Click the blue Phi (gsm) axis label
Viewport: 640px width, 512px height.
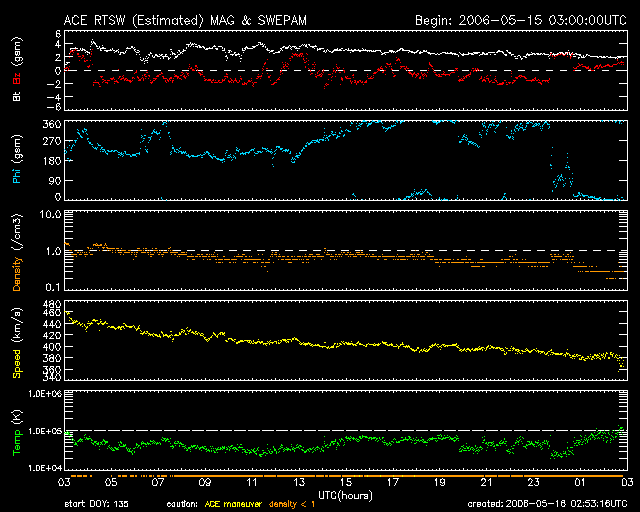click(x=16, y=161)
